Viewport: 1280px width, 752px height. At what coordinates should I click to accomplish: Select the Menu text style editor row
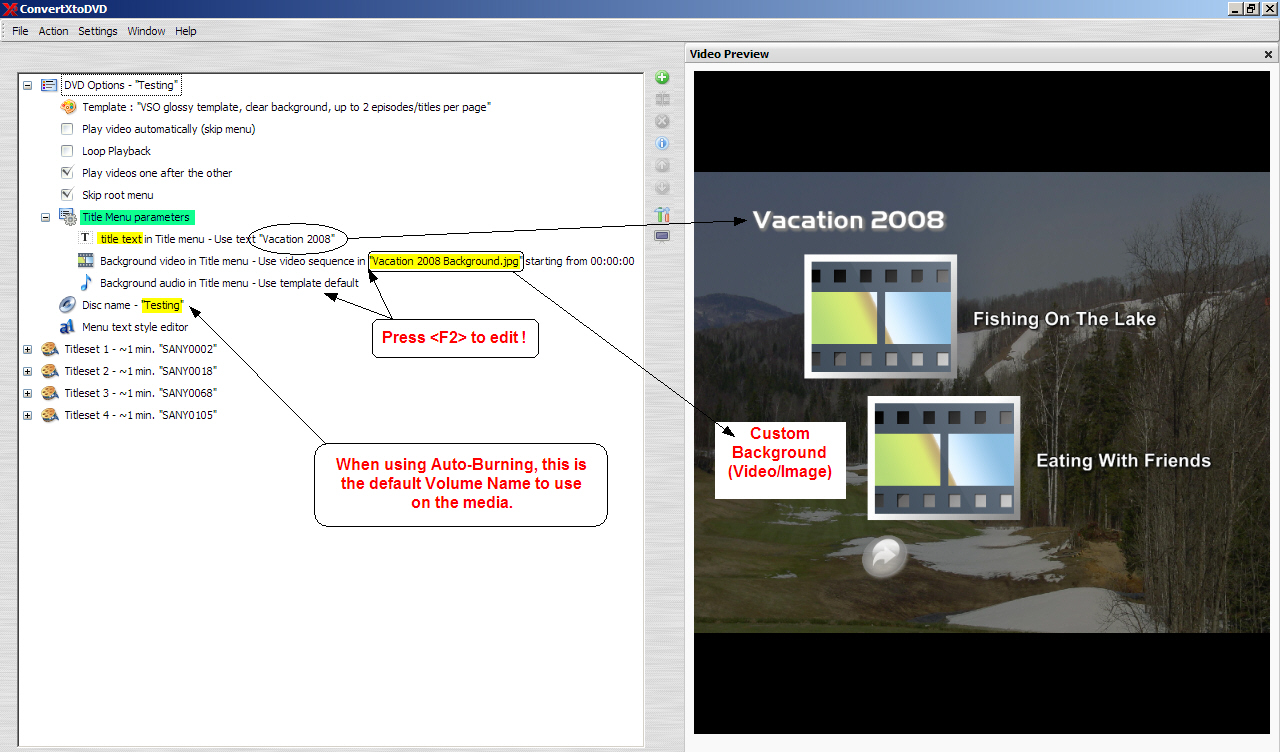pos(135,327)
